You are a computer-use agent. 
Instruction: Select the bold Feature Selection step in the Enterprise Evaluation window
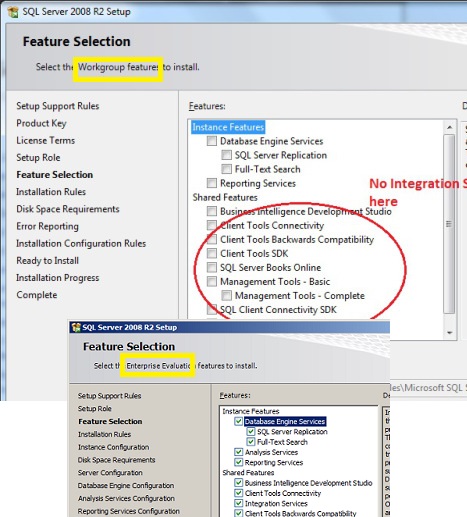pyautogui.click(x=110, y=421)
